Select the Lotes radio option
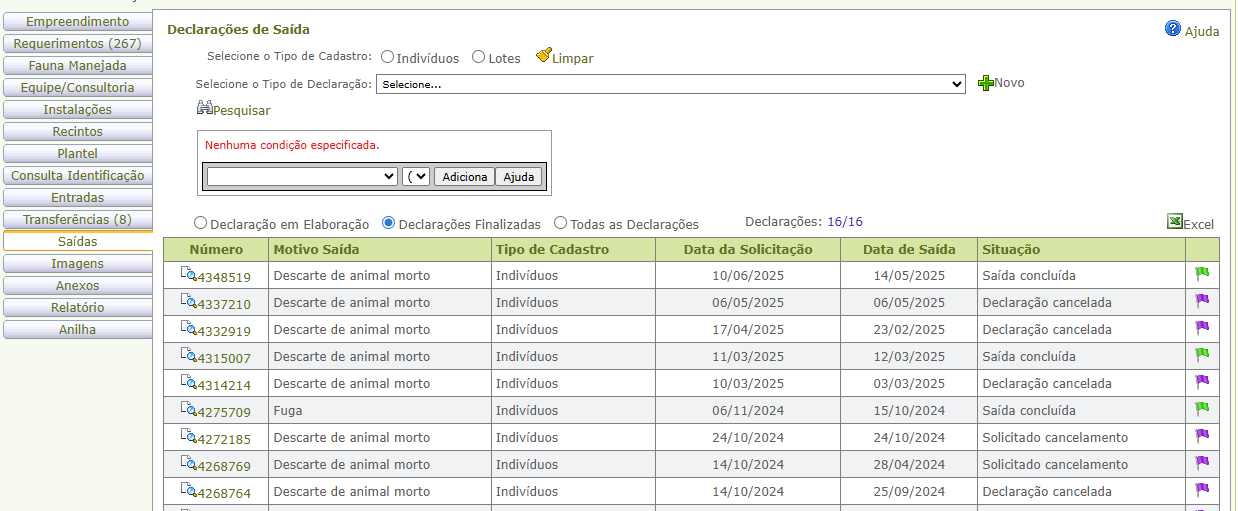The width and height of the screenshot is (1238, 511). point(479,58)
